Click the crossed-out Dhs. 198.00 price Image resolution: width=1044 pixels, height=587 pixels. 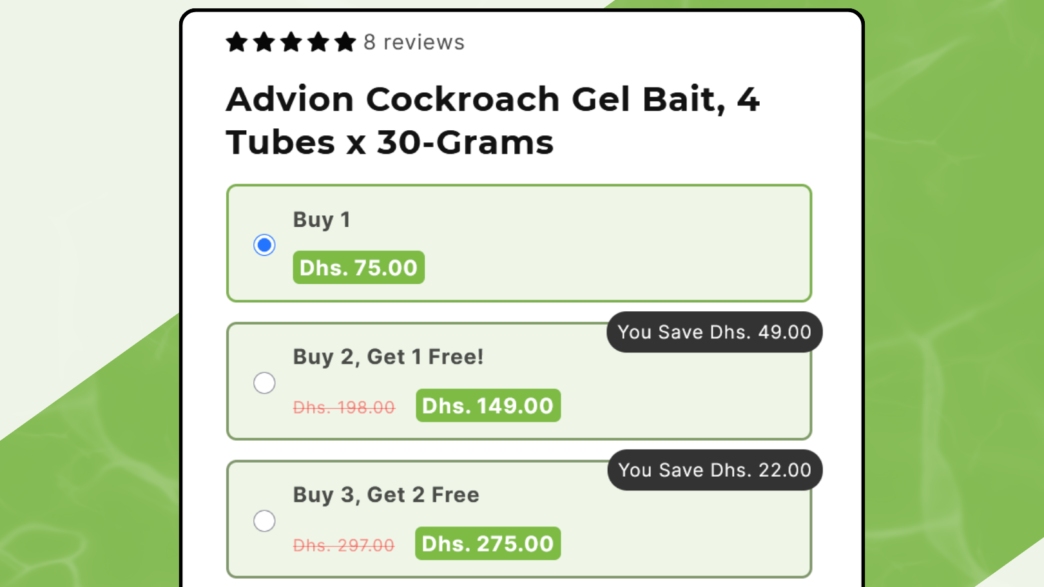344,407
